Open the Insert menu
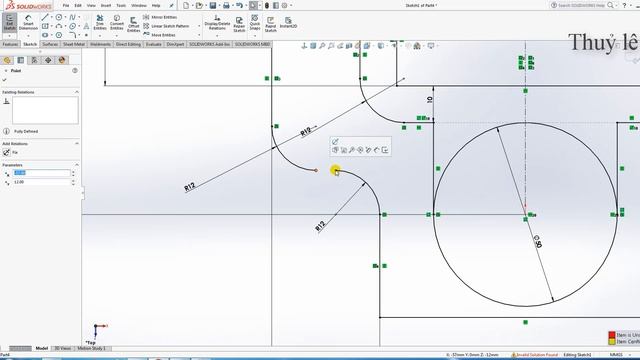640x360 pixels. [106, 6]
